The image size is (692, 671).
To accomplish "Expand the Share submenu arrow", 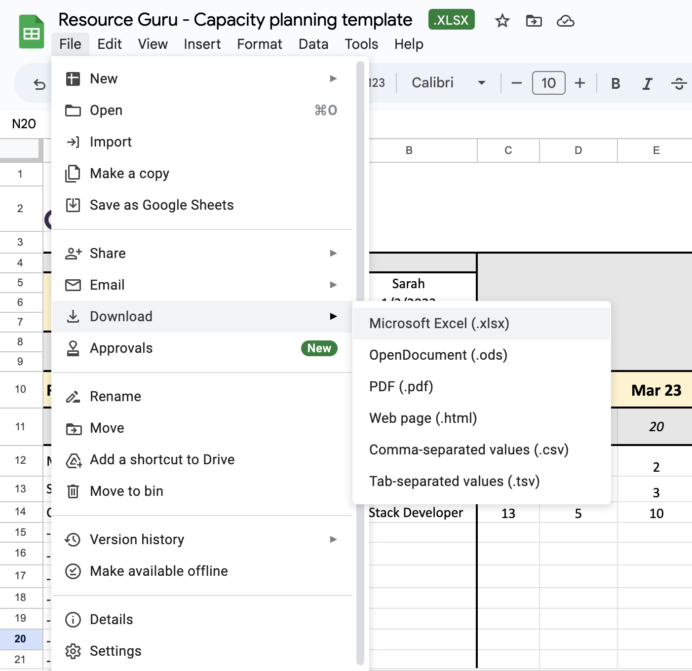I will coord(333,253).
